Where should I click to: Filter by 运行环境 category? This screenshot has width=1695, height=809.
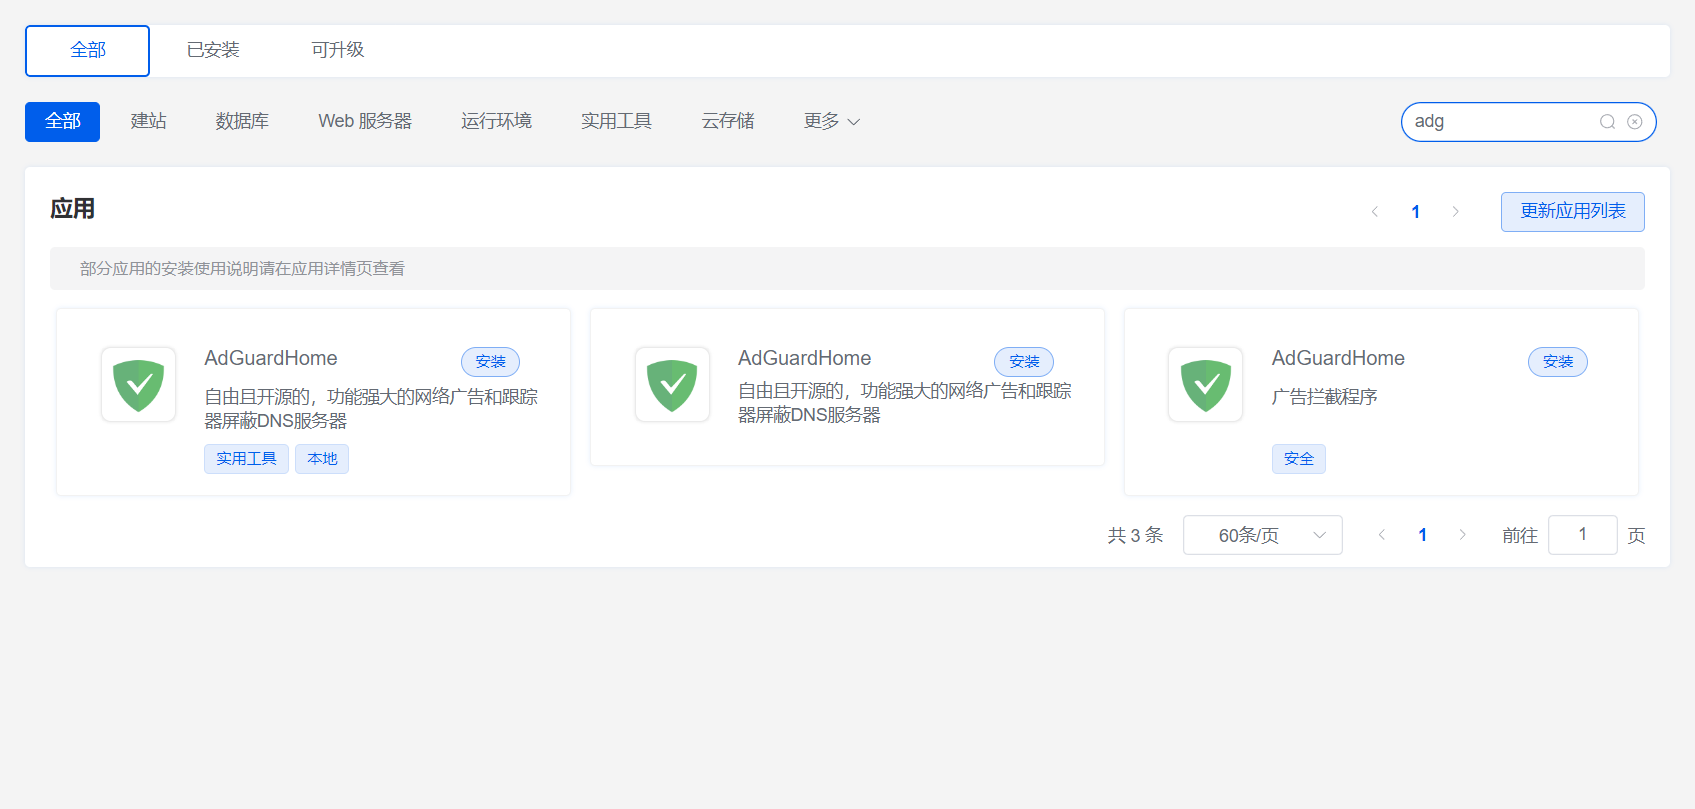click(496, 122)
